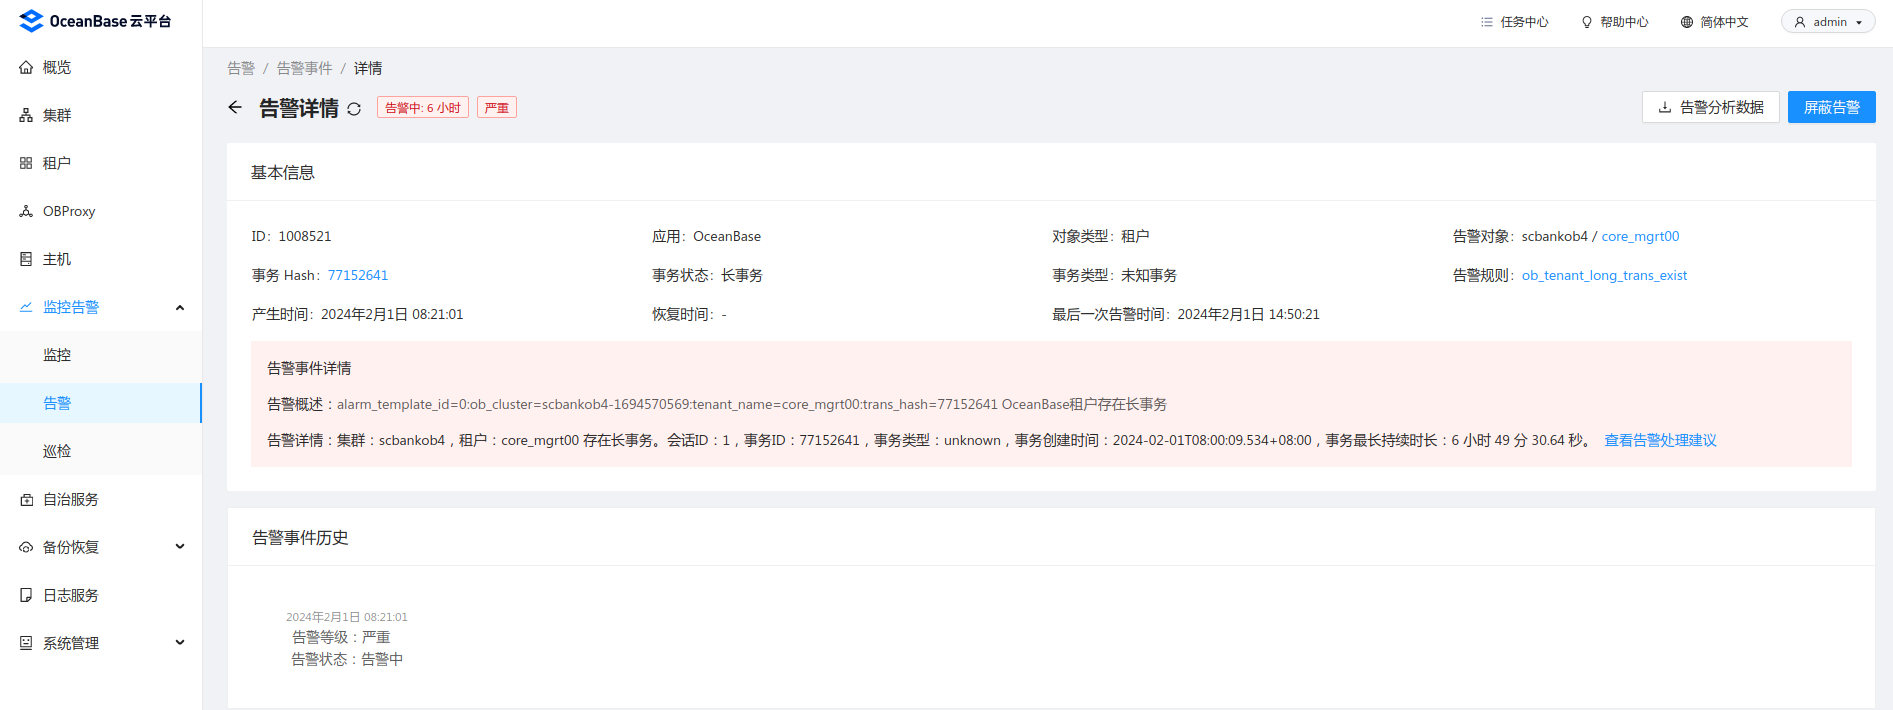Open the admin account dropdown arrow

(1859, 22)
